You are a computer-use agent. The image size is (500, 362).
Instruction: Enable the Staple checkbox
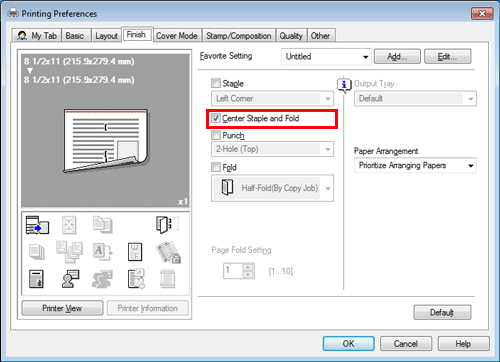216,83
